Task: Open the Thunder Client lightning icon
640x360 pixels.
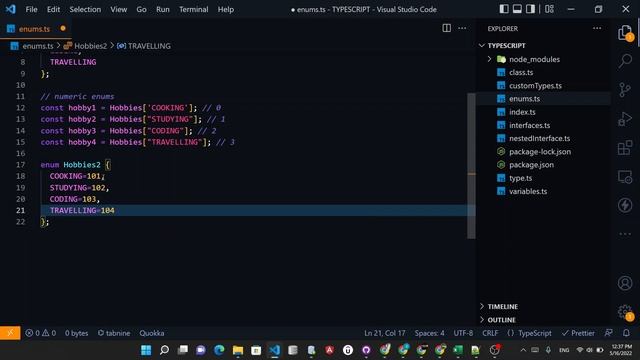Action: (x=625, y=205)
